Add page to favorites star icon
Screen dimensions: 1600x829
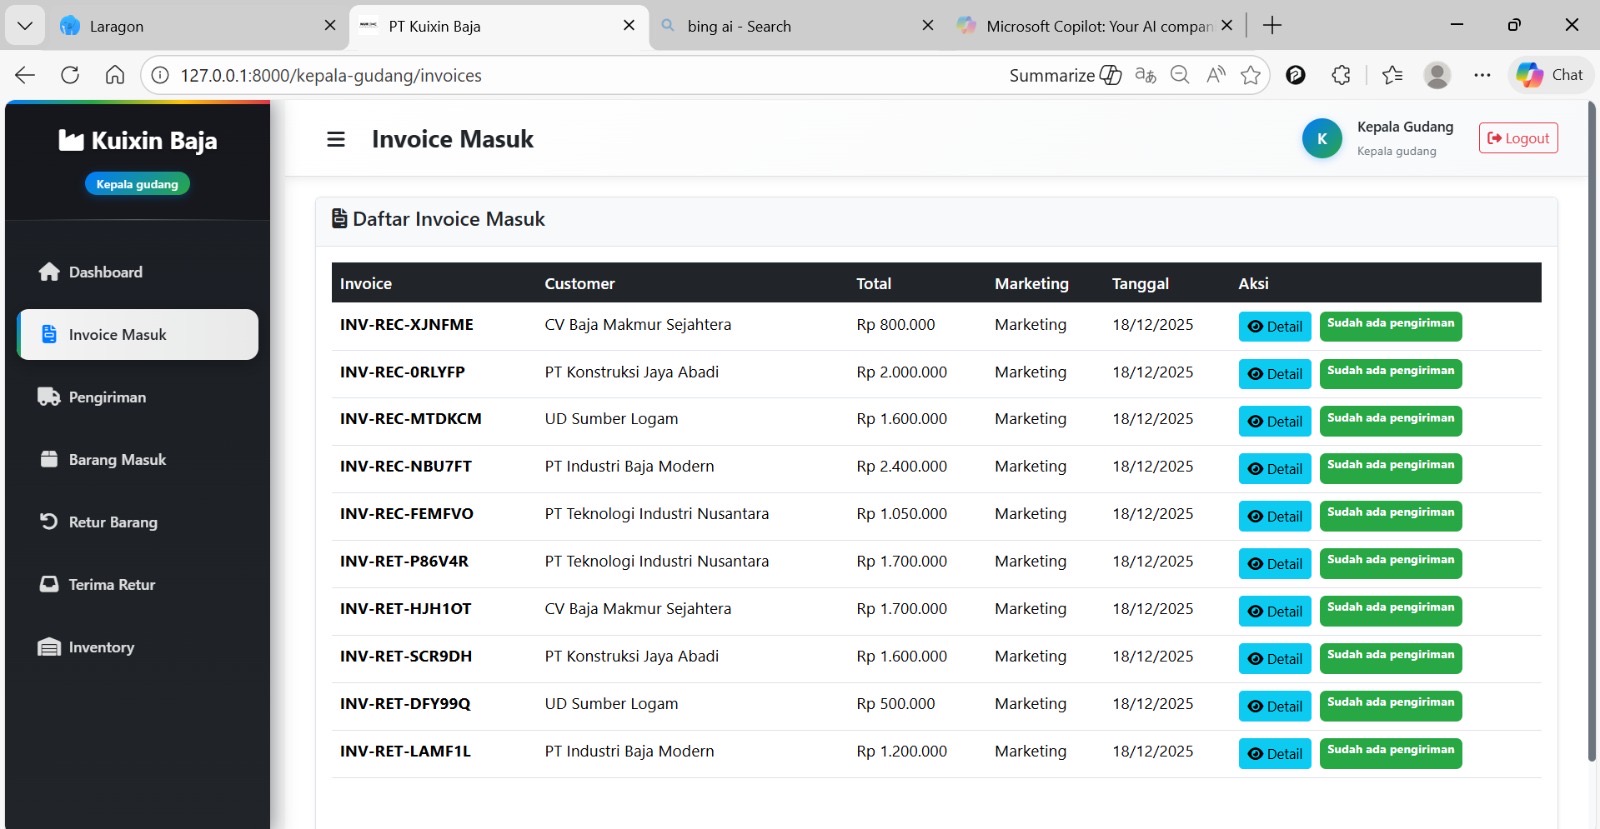tap(1251, 75)
